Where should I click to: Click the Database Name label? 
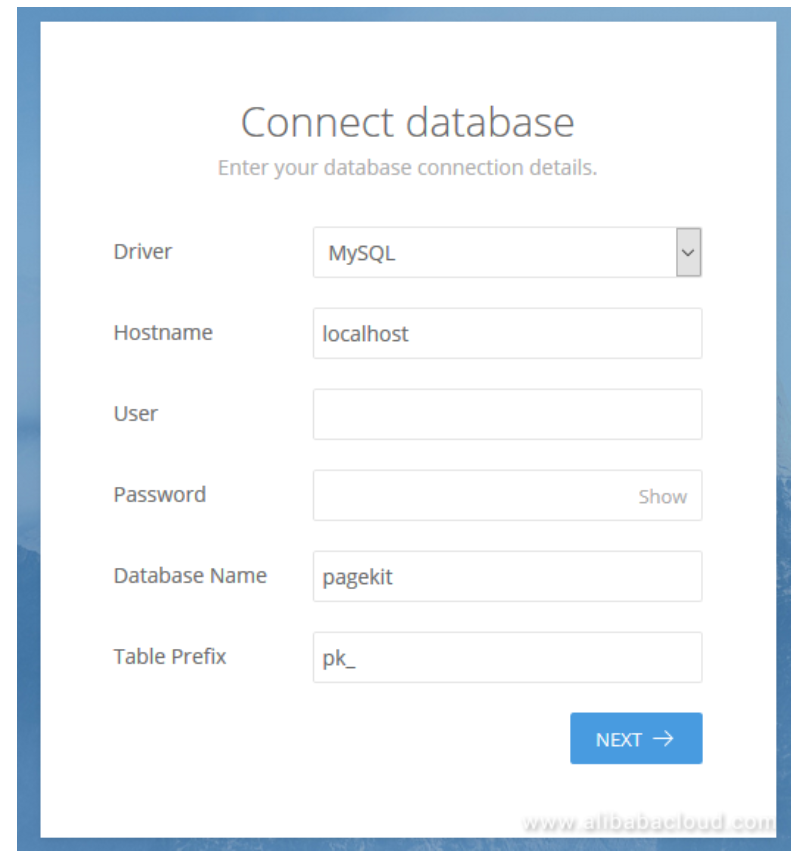(x=190, y=576)
